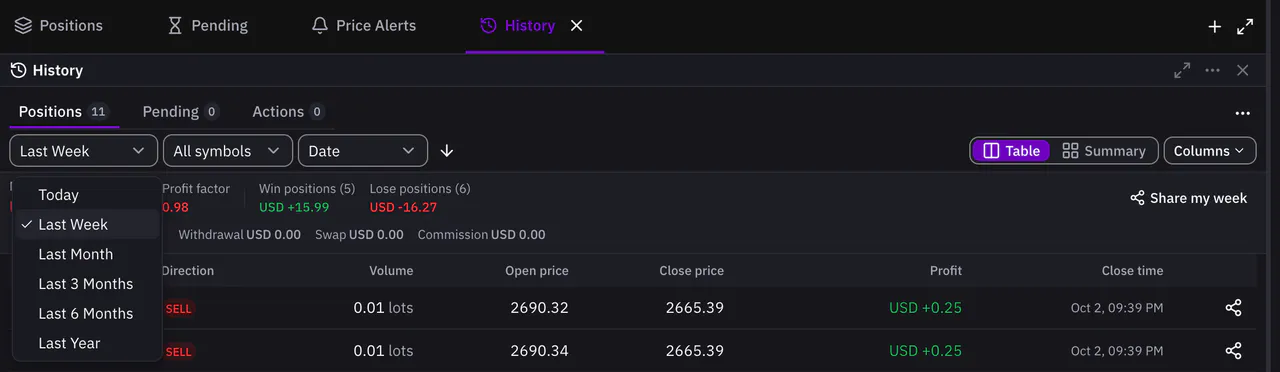This screenshot has width=1280, height=372.
Task: Click the Volume column header
Action: coord(391,271)
